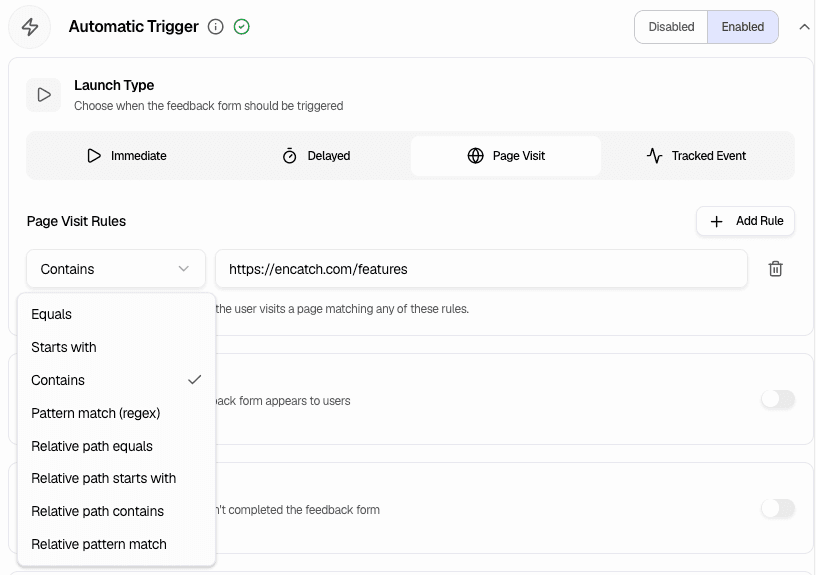Click the green checkmark status icon
Image resolution: width=816 pixels, height=575 pixels.
pos(241,27)
